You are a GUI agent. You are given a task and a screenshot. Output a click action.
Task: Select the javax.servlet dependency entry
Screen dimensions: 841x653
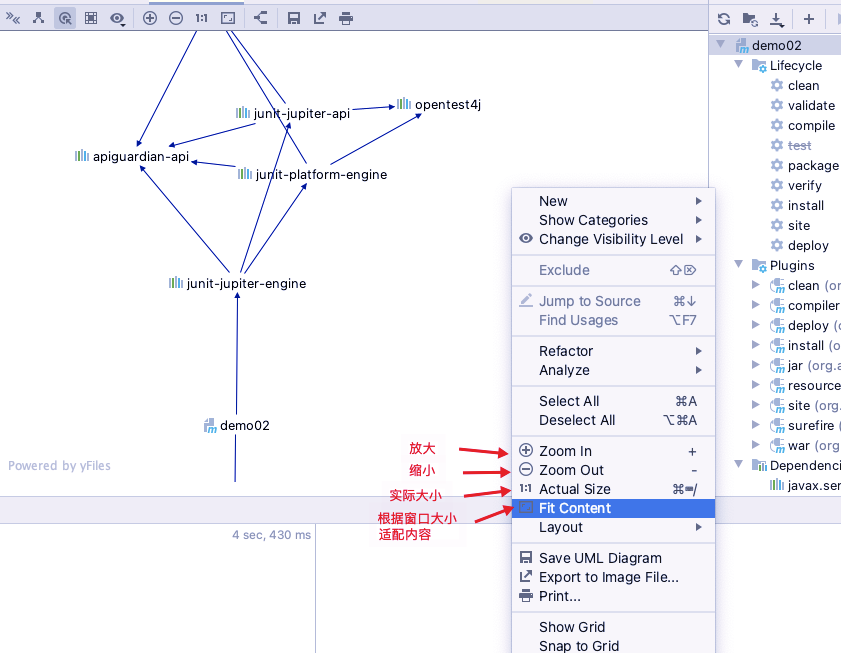click(x=805, y=486)
